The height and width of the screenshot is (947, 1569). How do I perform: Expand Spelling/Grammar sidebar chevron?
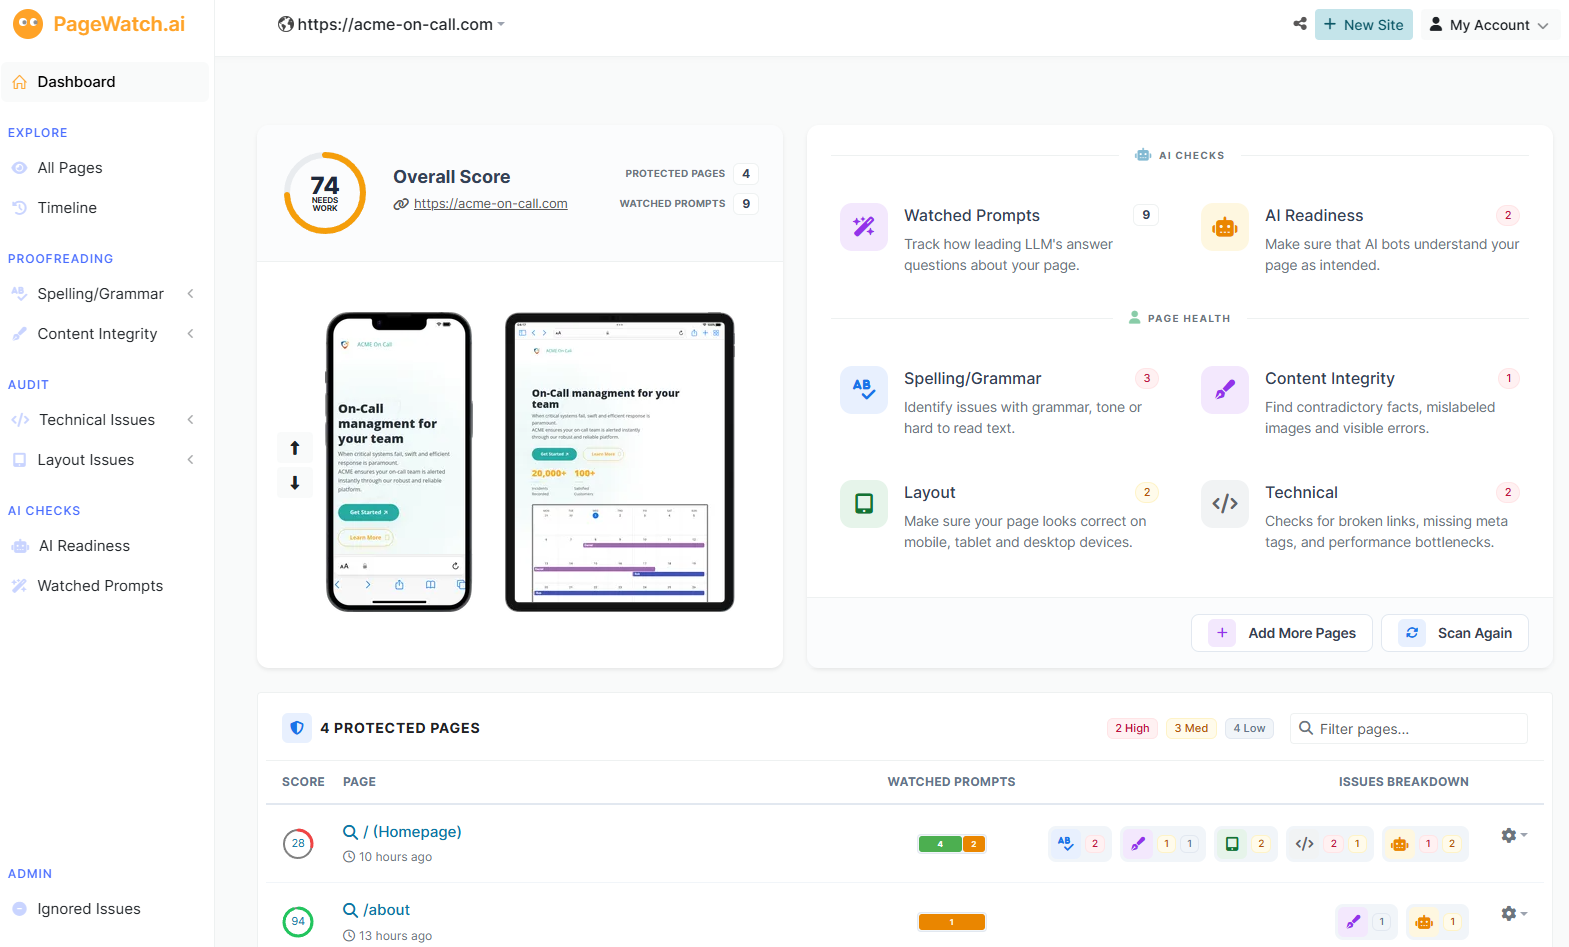[190, 294]
